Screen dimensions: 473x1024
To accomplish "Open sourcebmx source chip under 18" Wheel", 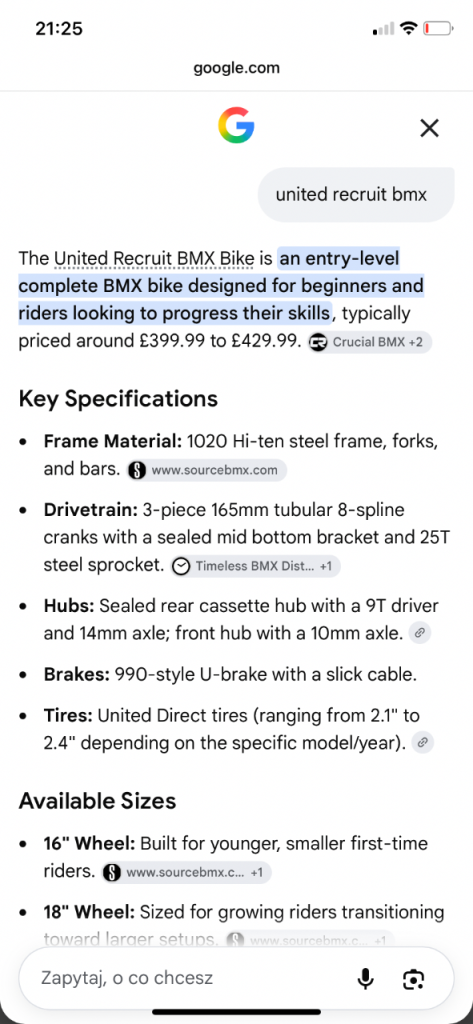I will click(x=310, y=940).
